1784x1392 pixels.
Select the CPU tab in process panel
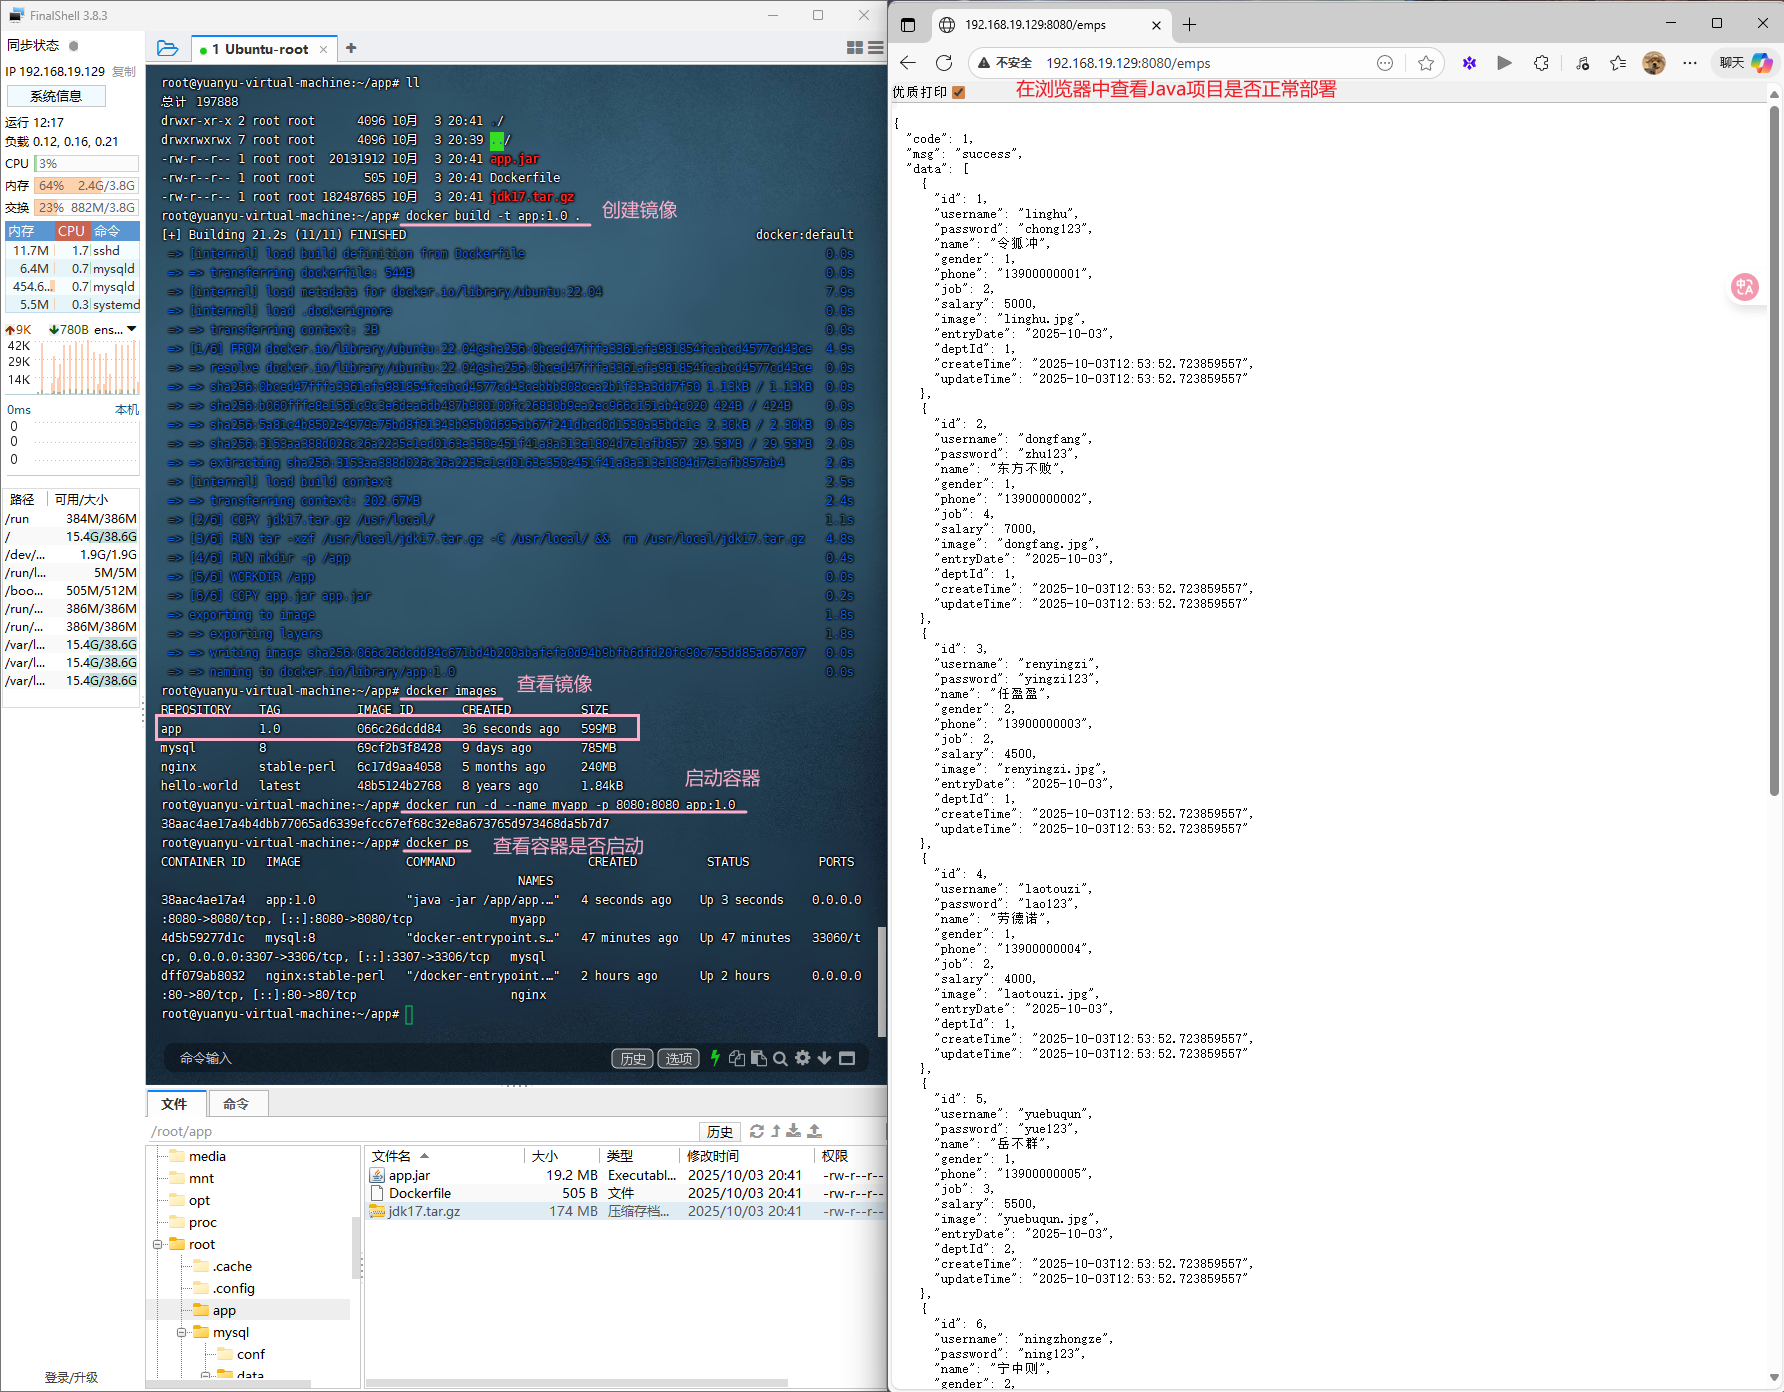coord(71,231)
